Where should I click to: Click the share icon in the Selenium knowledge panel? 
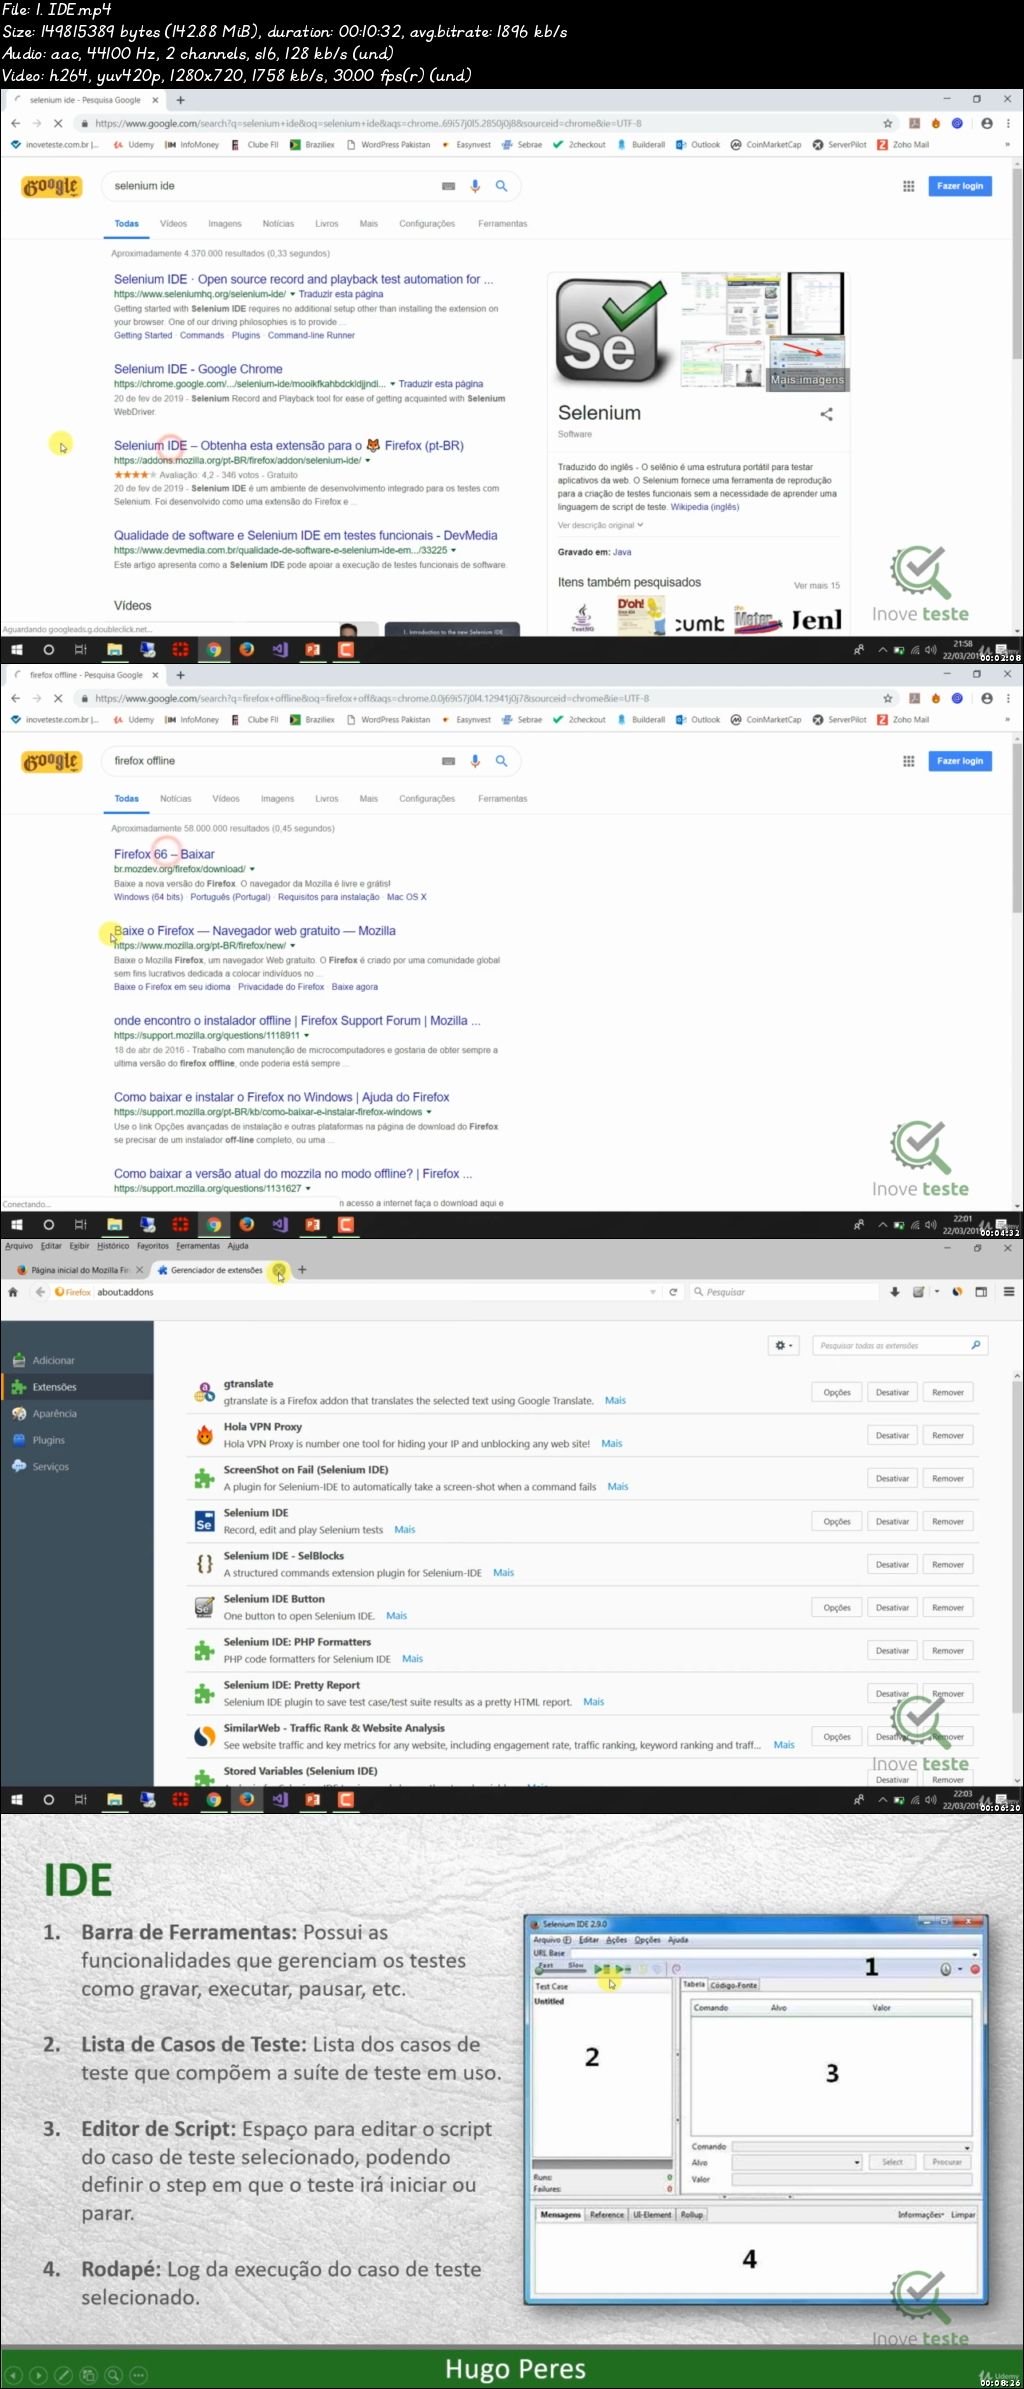[x=826, y=414]
